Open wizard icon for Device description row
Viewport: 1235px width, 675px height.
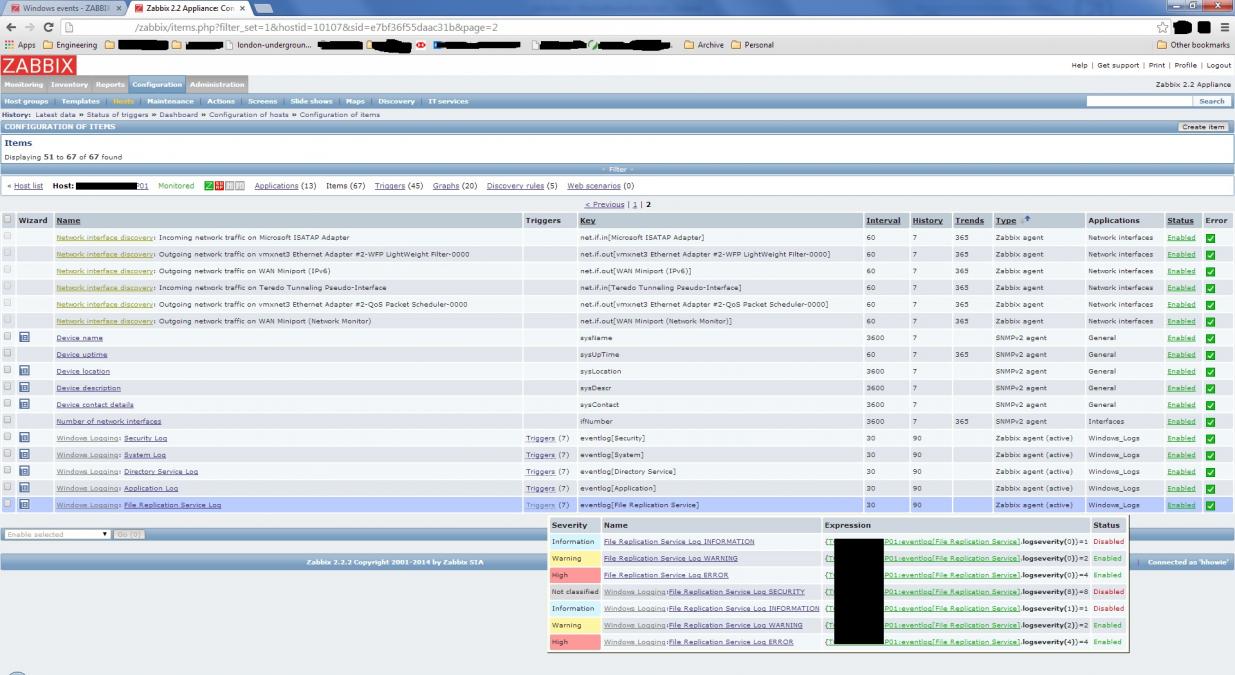[x=24, y=388]
